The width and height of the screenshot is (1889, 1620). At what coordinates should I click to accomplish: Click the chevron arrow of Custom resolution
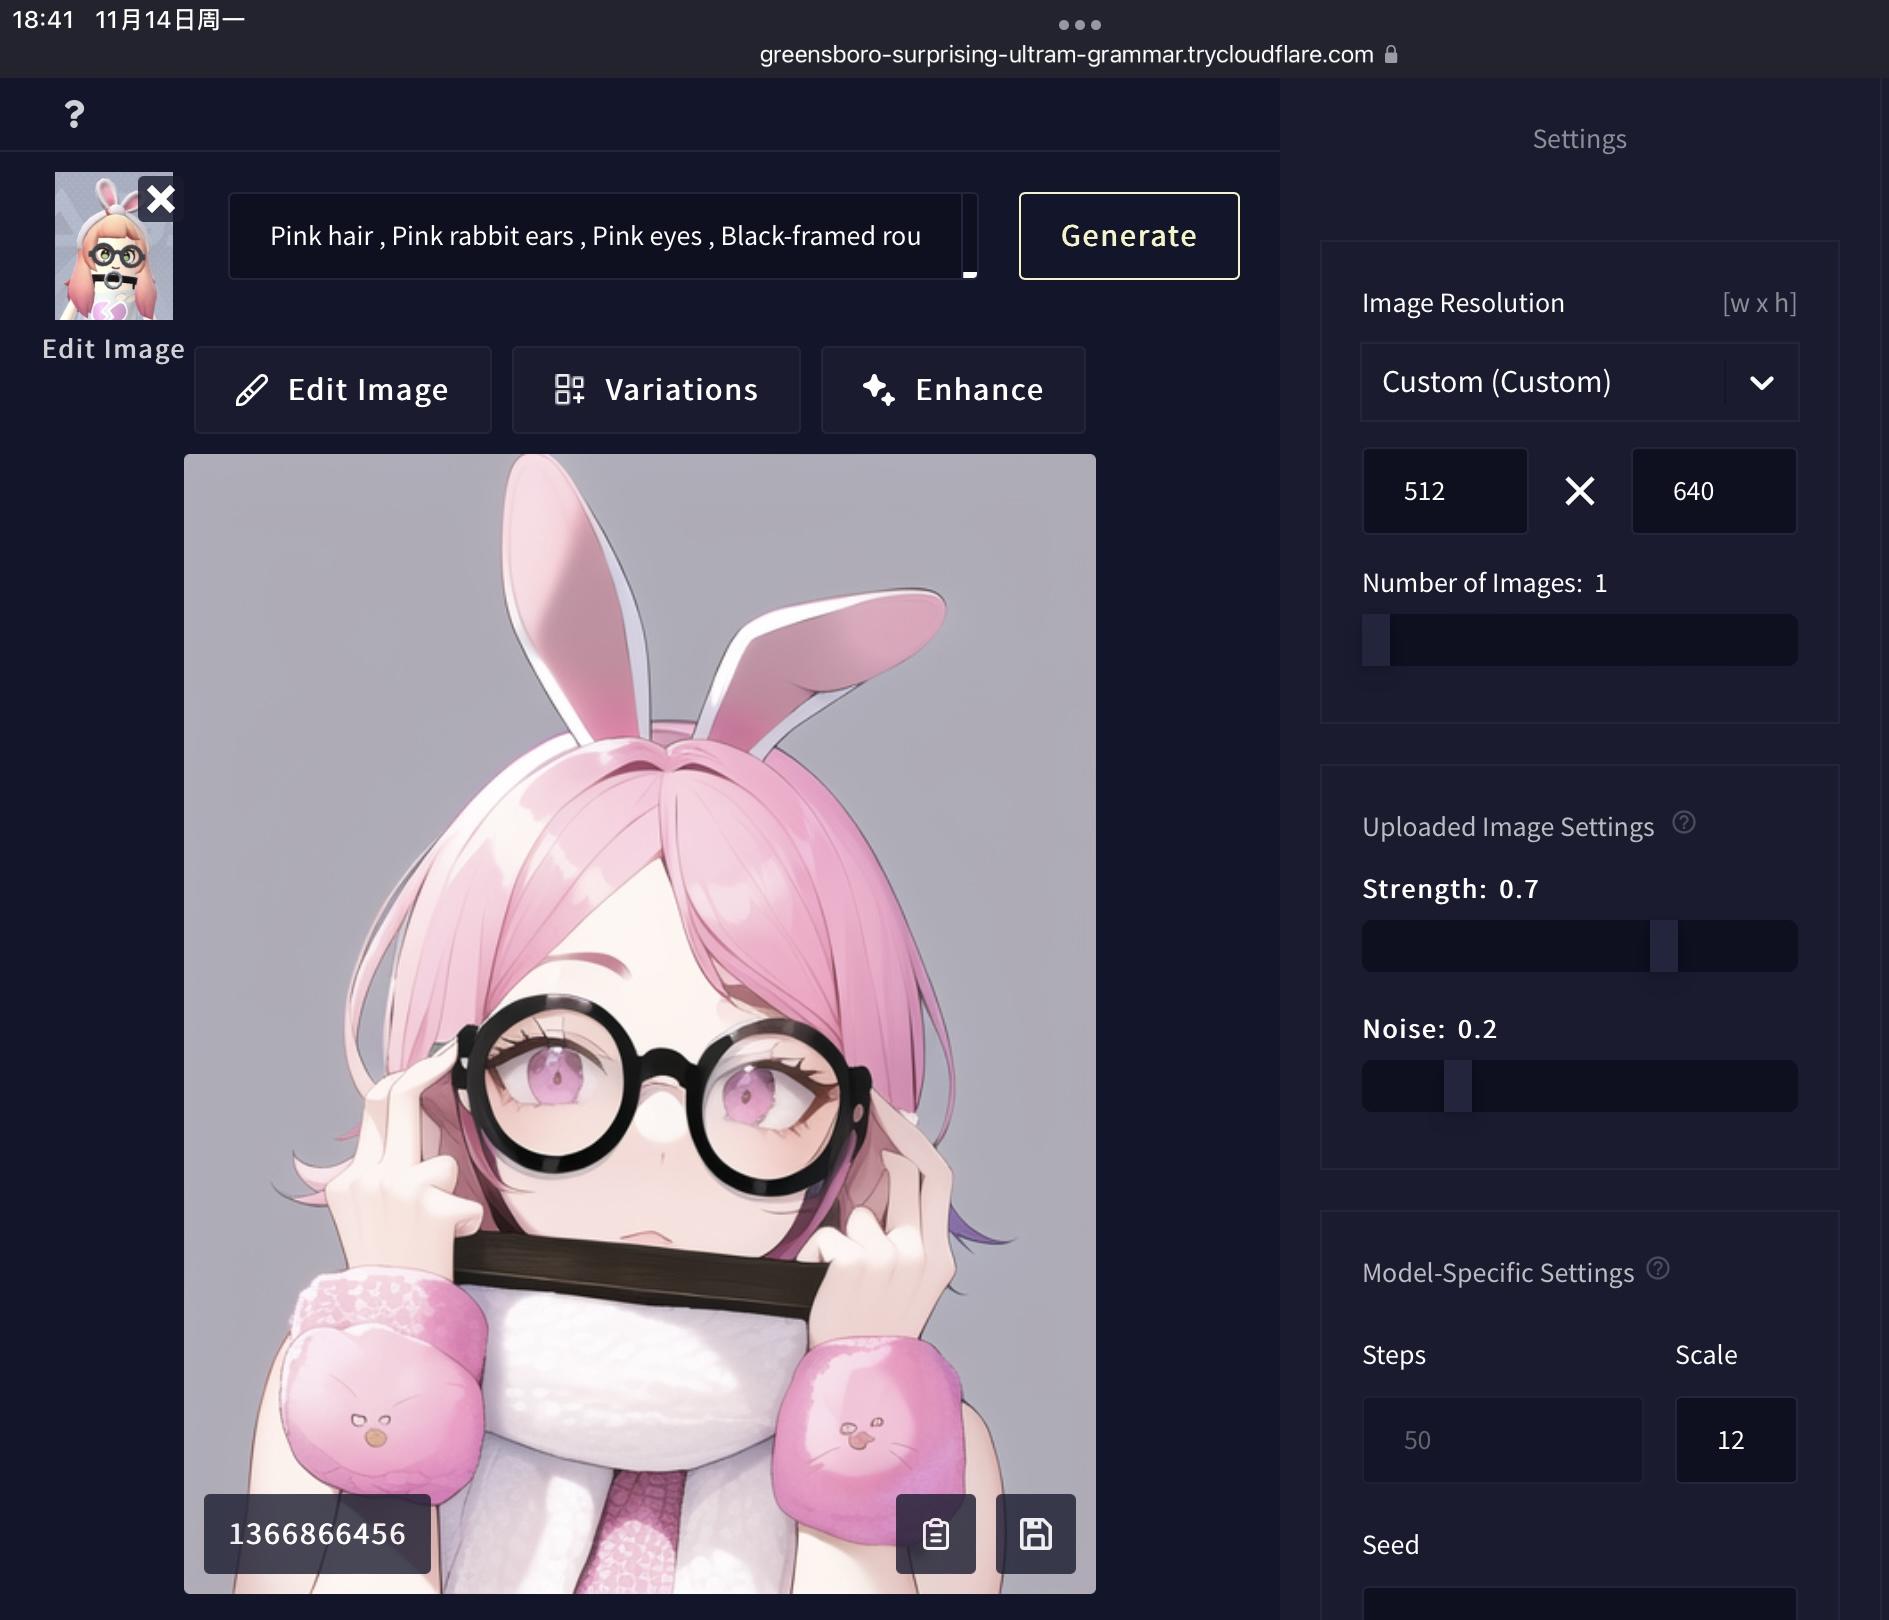[x=1762, y=382]
